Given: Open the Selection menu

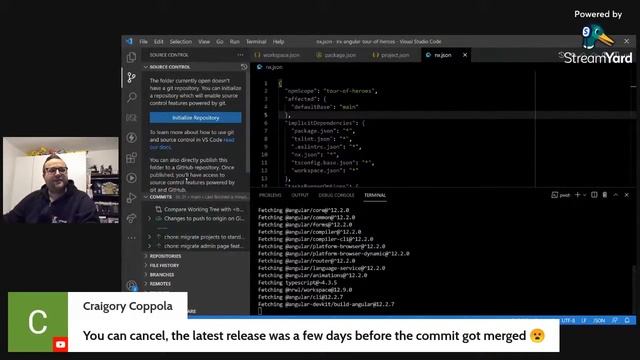Looking at the screenshot, I should [x=180, y=41].
